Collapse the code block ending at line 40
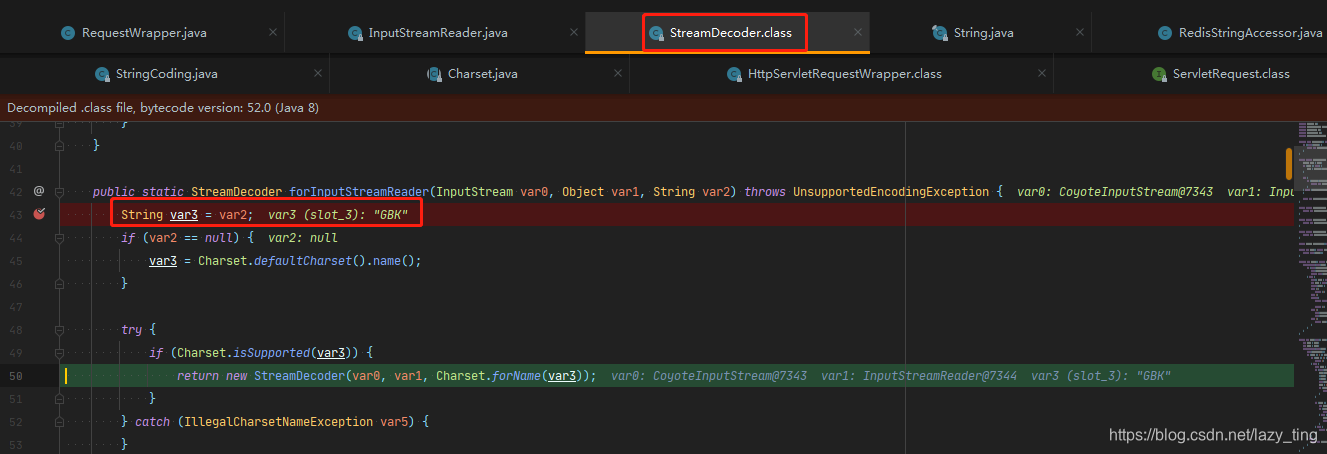 click(x=62, y=145)
